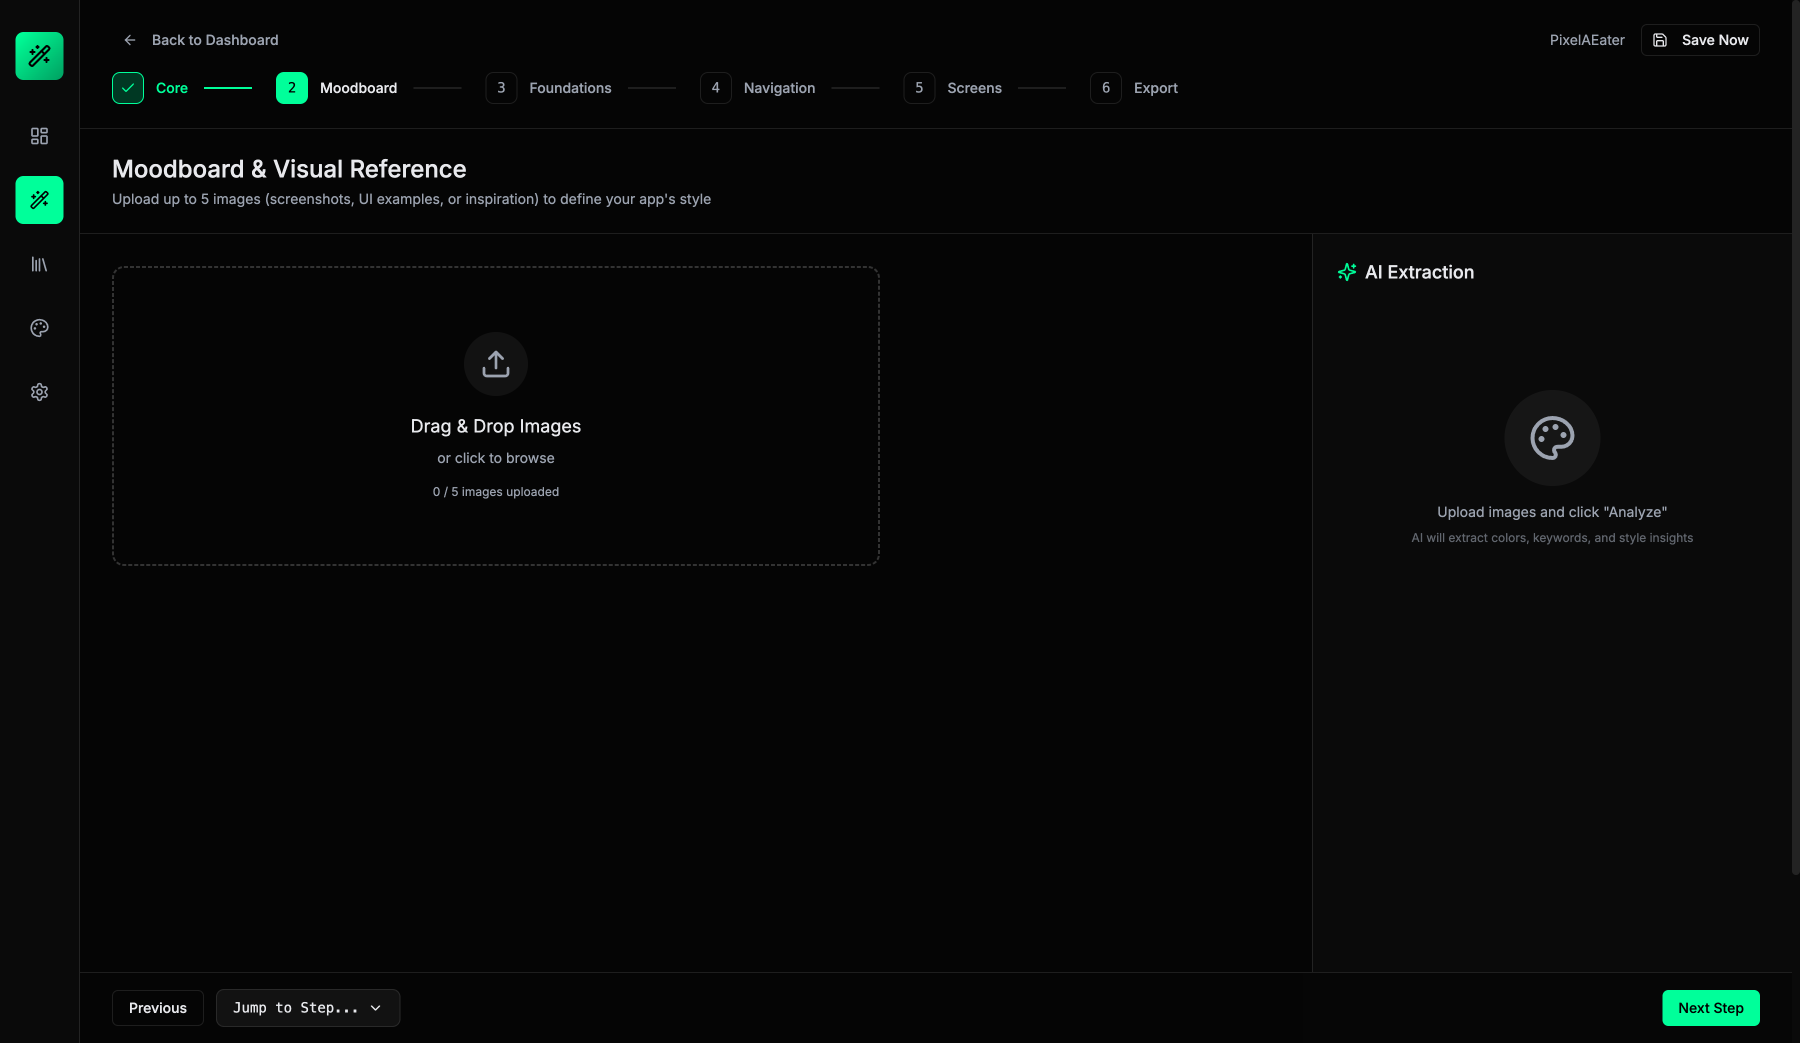The width and height of the screenshot is (1800, 1043).
Task: Click the back arrow icon beside Back to Dashboard
Action: pos(129,40)
